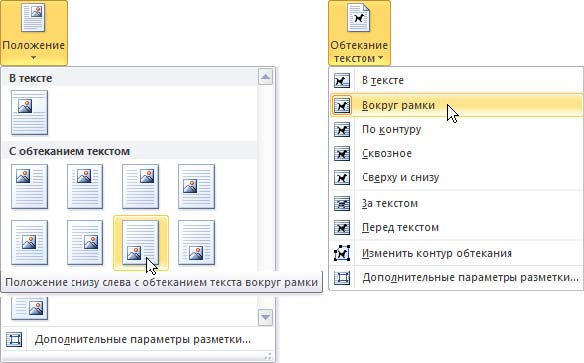Screen dimensions: 584x363
Task: Choose Изменить контур обтекания
Action: click(456, 254)
